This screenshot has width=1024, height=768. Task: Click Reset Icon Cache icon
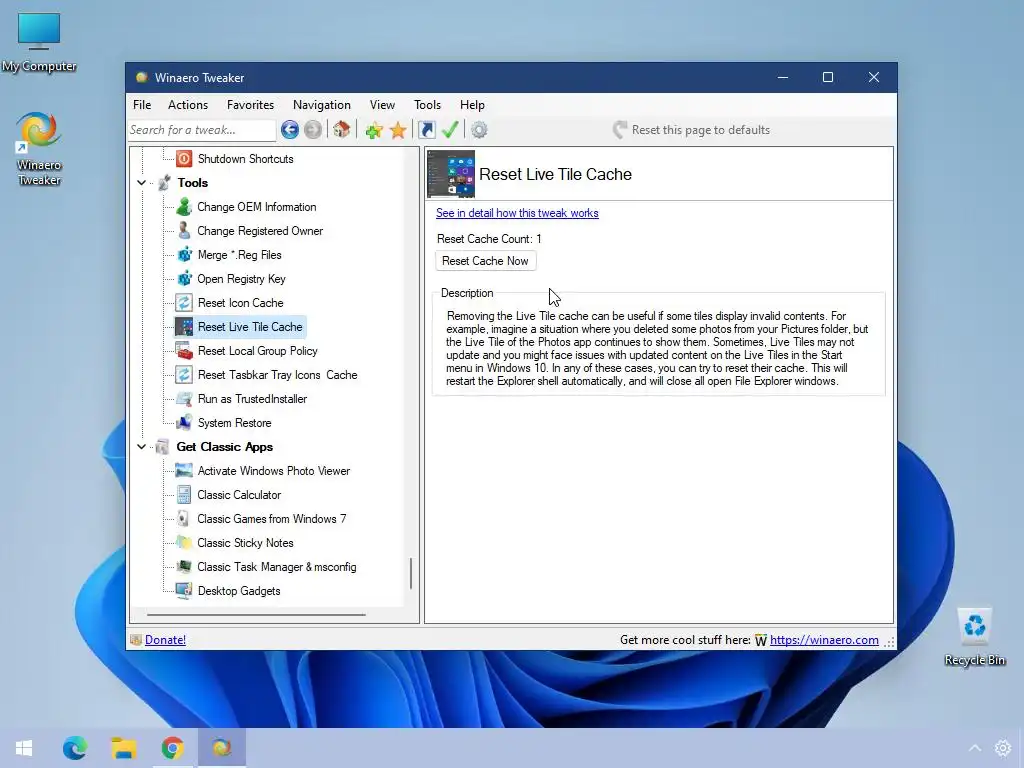pyautogui.click(x=184, y=303)
